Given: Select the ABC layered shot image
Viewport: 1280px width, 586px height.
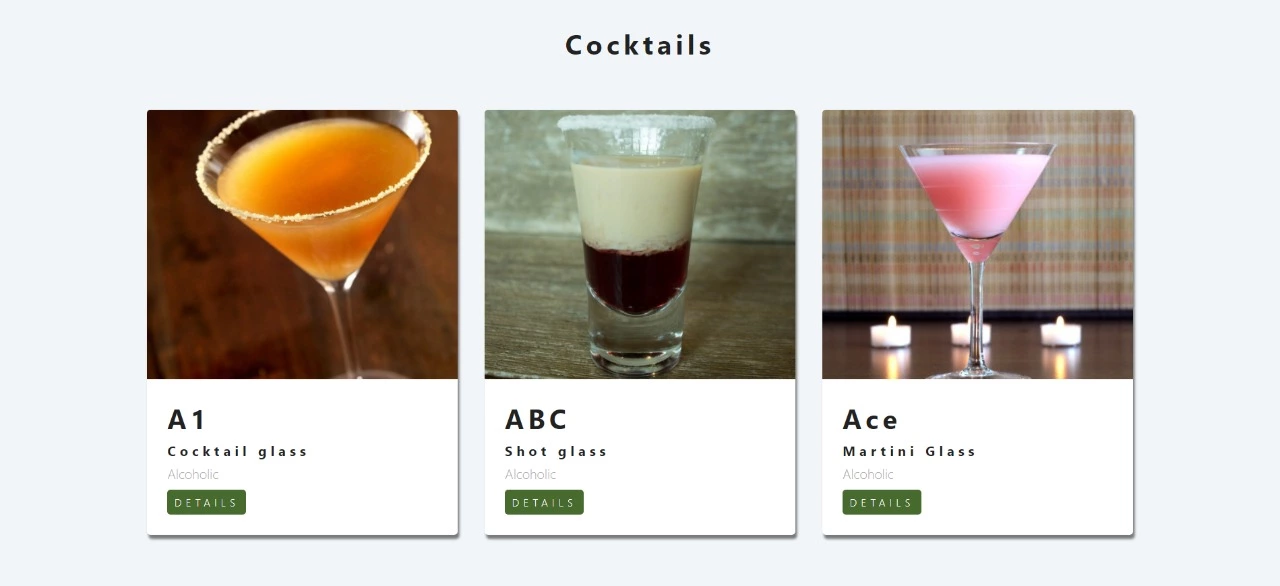Looking at the screenshot, I should click(x=640, y=244).
